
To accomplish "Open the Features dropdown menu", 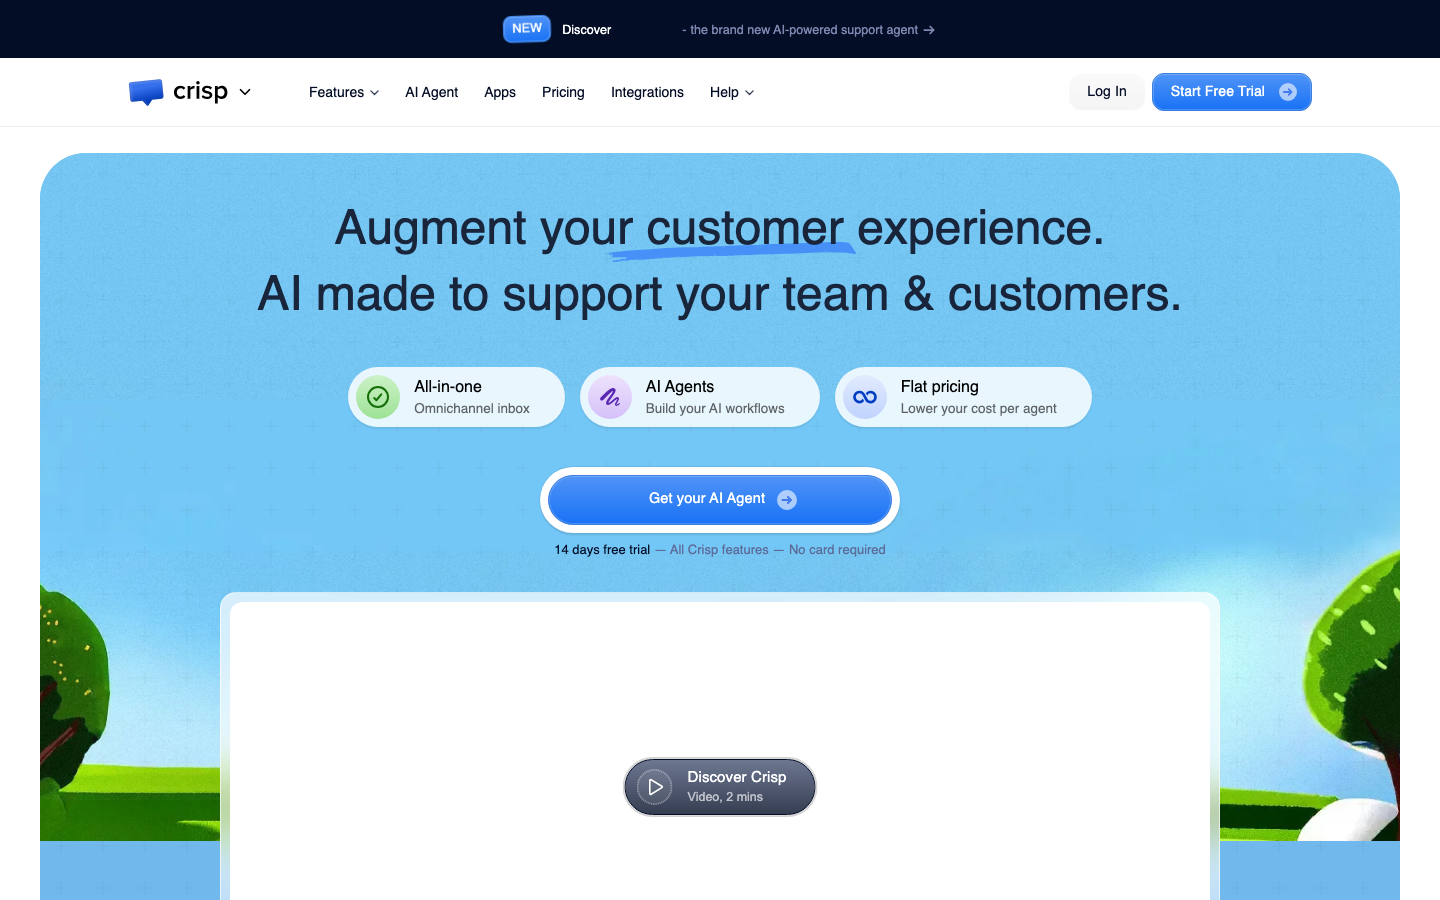I will [344, 92].
